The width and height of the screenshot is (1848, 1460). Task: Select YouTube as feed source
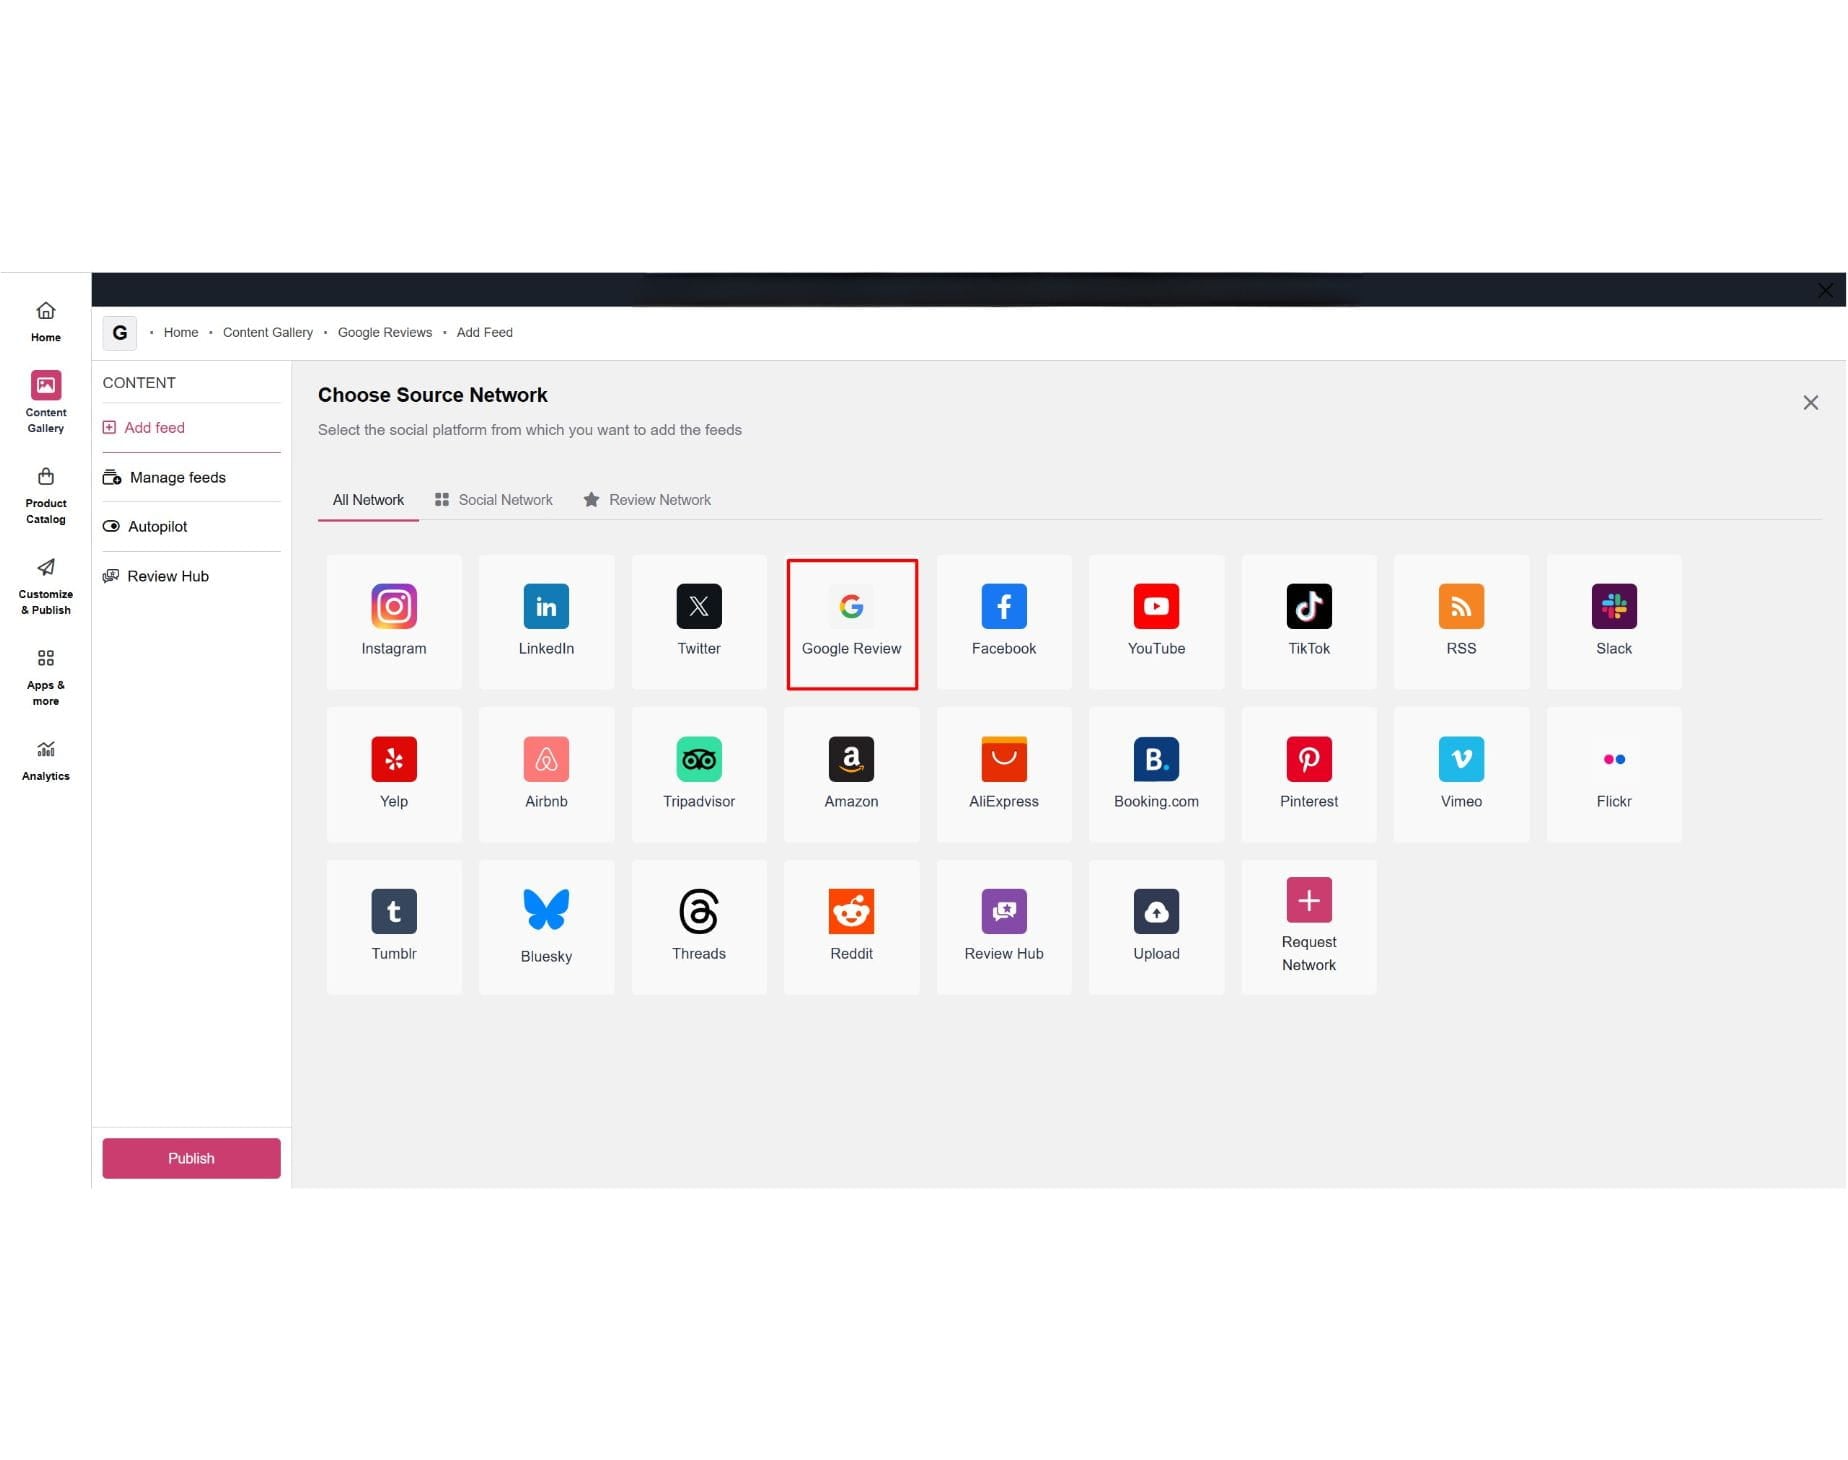(1156, 622)
